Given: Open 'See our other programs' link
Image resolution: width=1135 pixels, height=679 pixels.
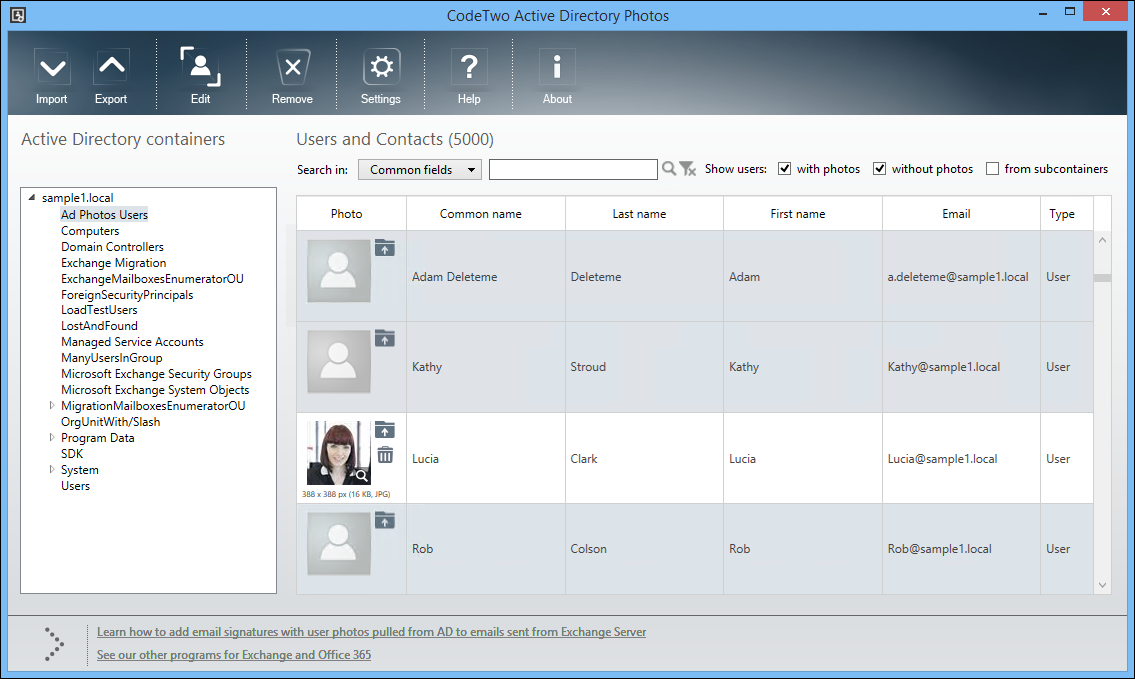Looking at the screenshot, I should 234,655.
